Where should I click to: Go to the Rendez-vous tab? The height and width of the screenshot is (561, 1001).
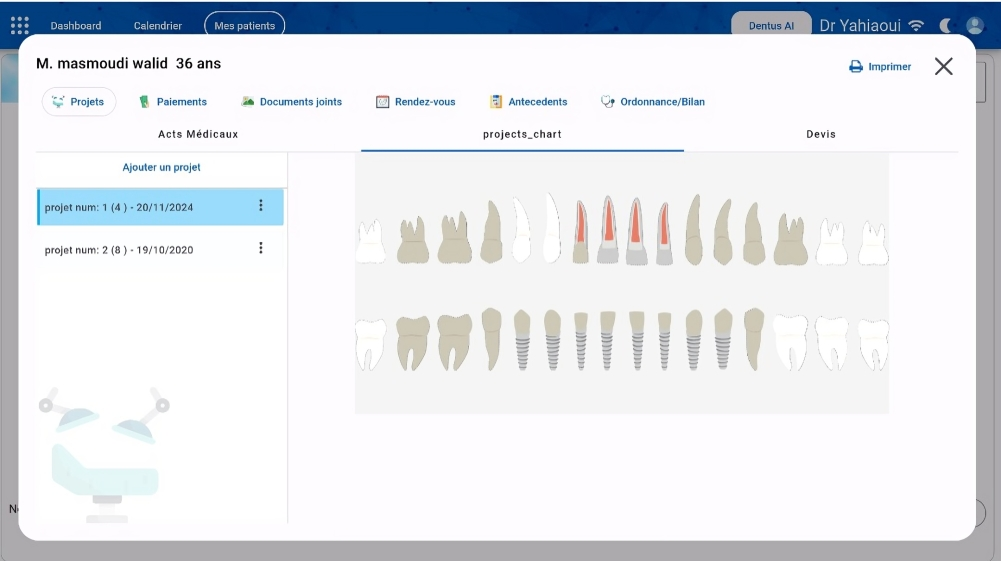point(415,102)
